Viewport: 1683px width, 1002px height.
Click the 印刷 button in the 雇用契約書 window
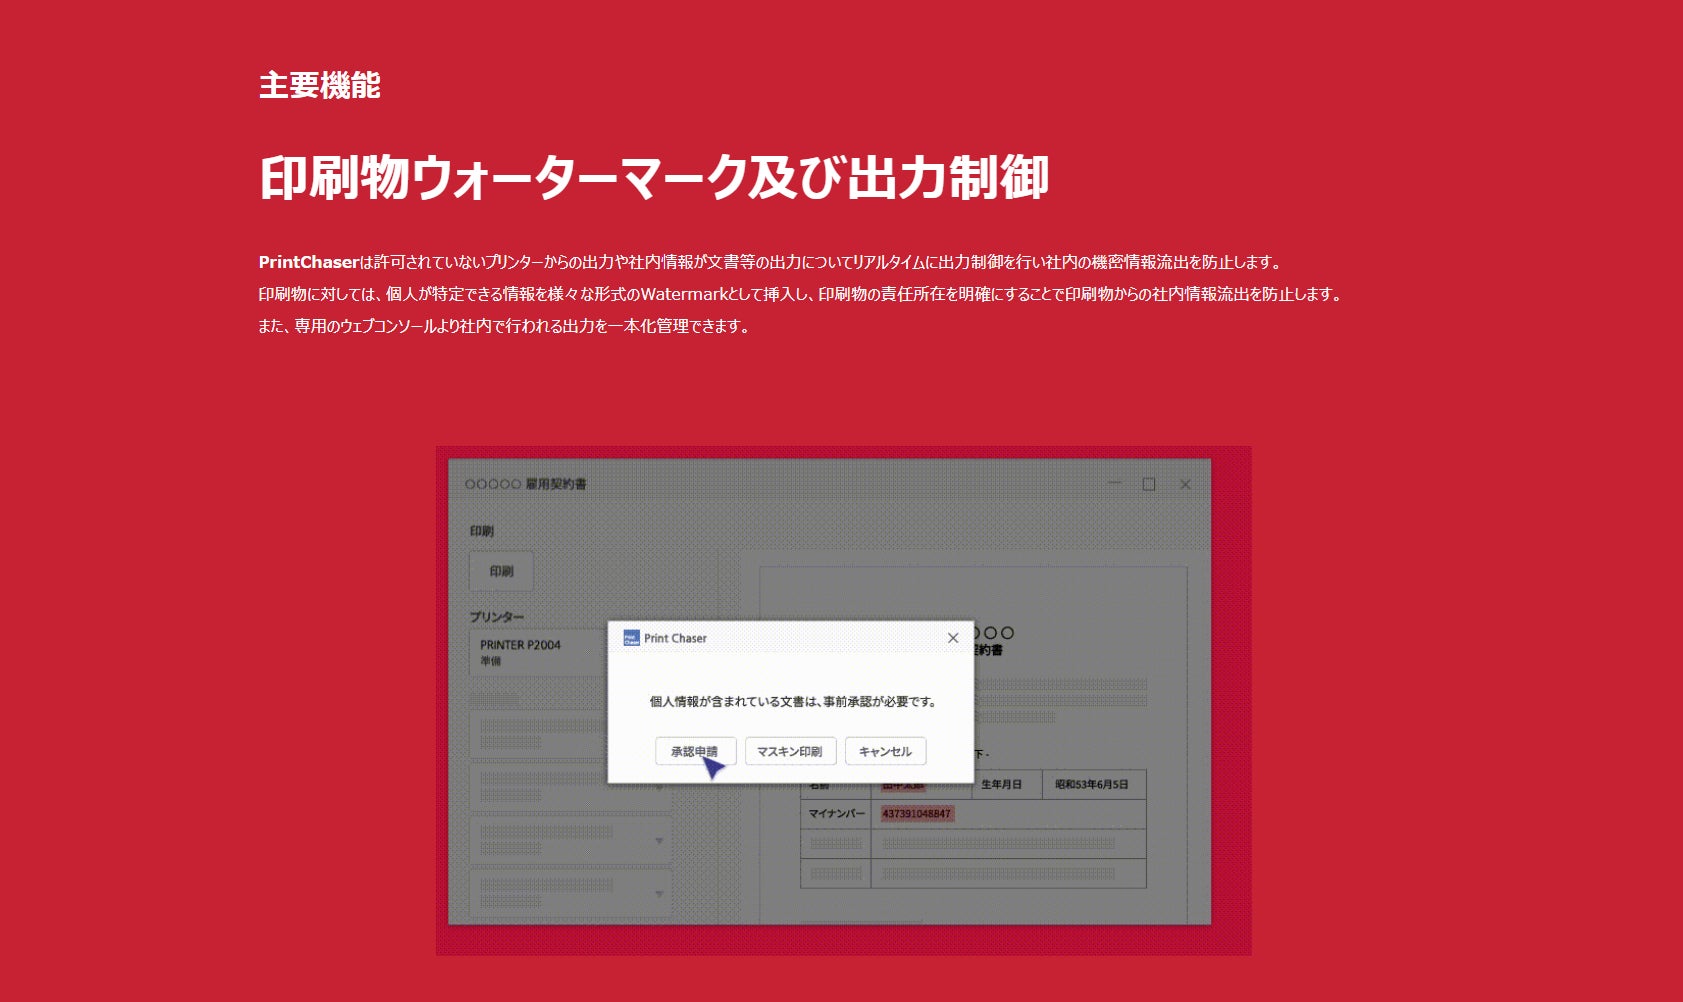502,571
